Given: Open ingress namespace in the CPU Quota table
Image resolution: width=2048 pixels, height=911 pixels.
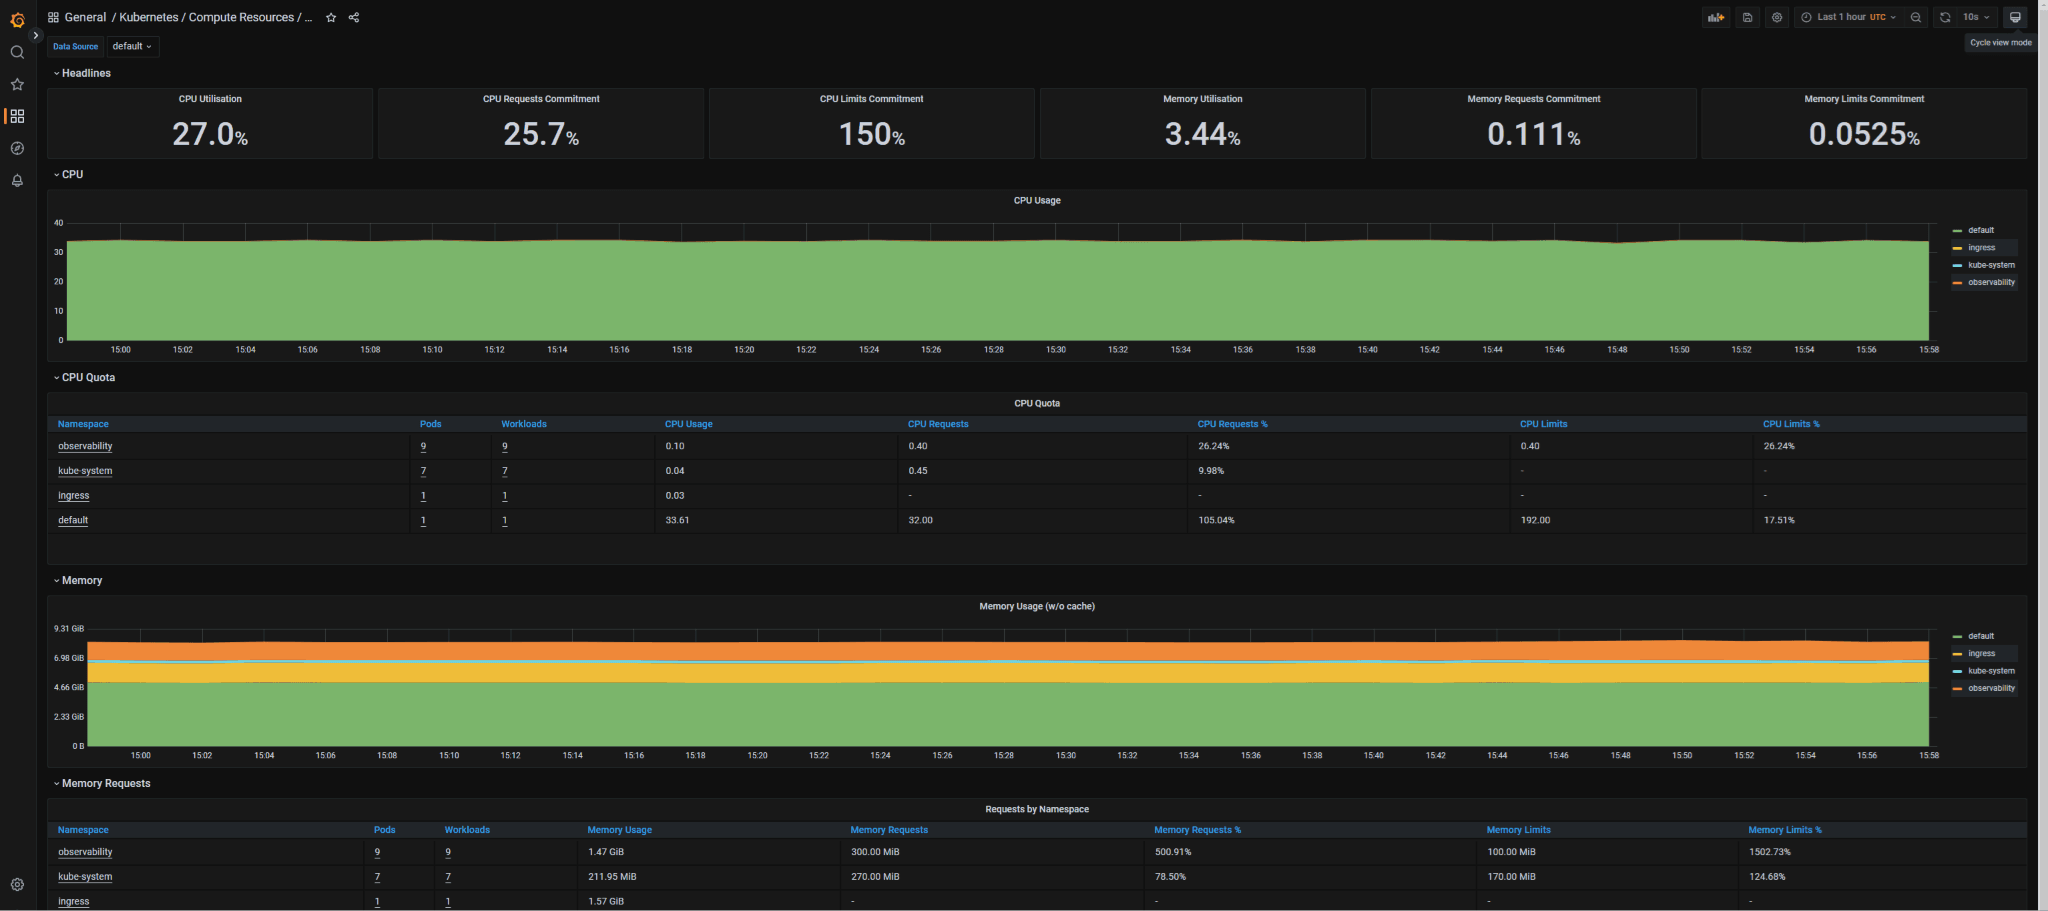Looking at the screenshot, I should [x=73, y=496].
